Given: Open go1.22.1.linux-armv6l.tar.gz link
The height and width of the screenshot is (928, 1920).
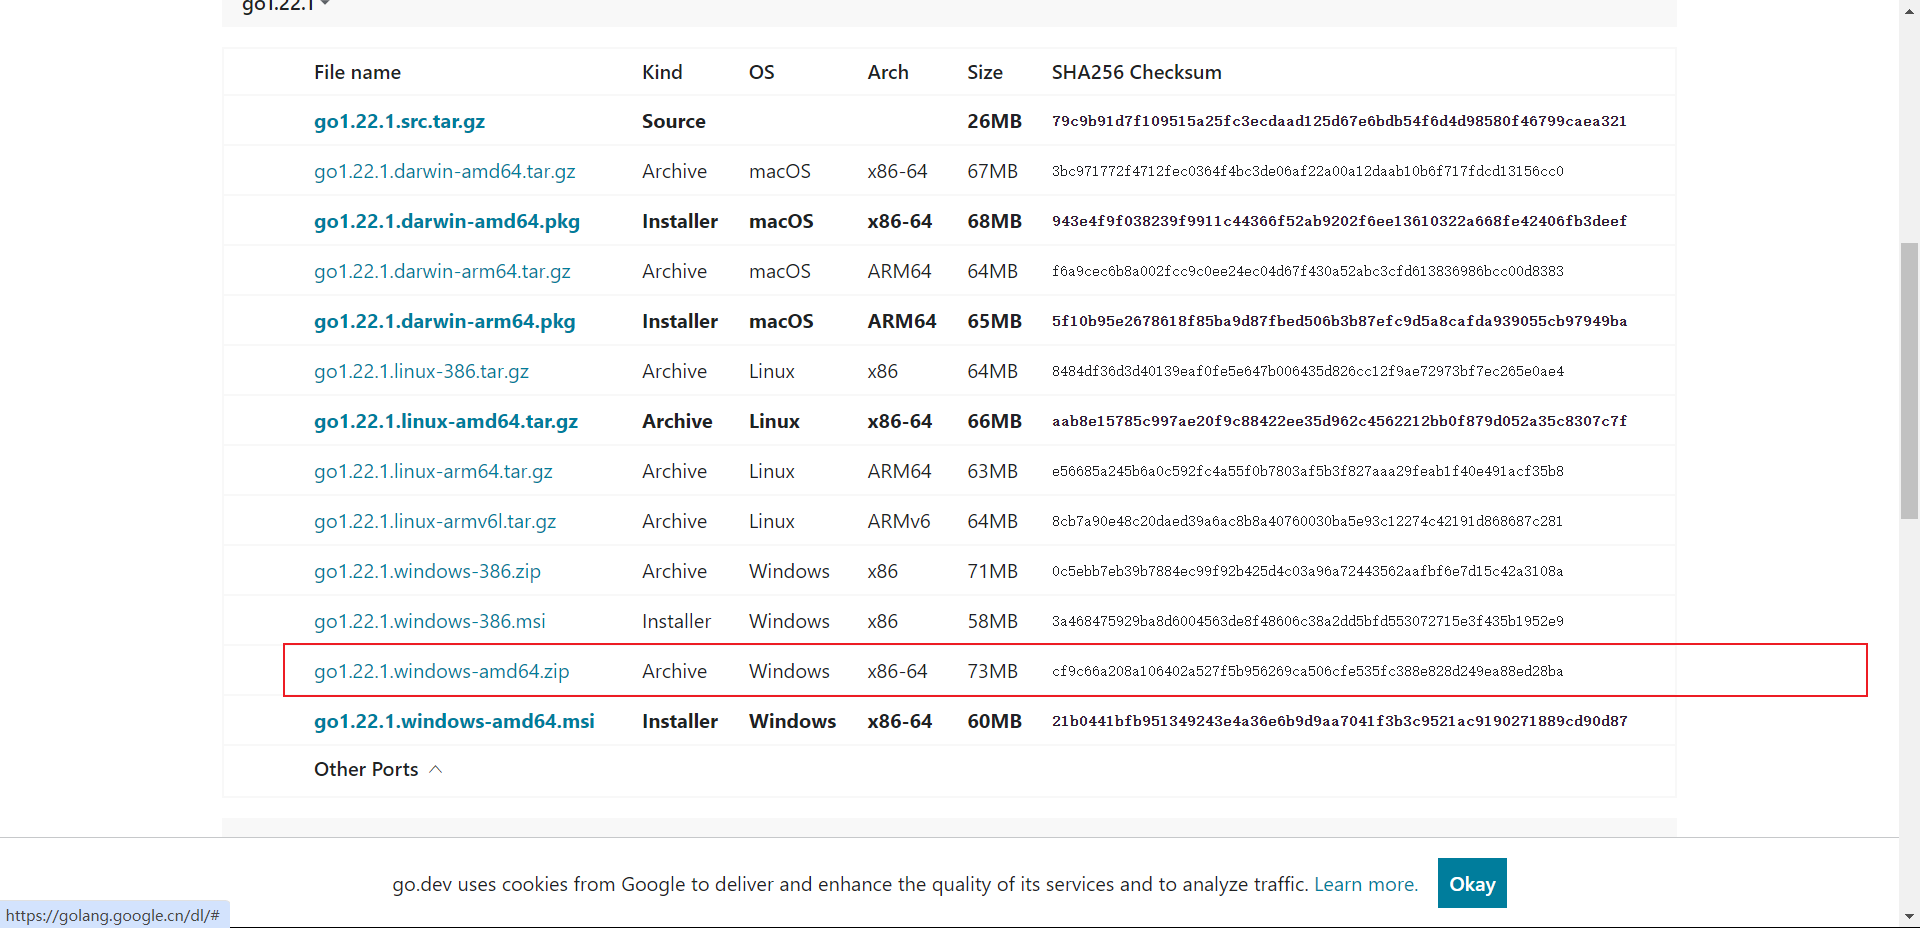Looking at the screenshot, I should 435,521.
